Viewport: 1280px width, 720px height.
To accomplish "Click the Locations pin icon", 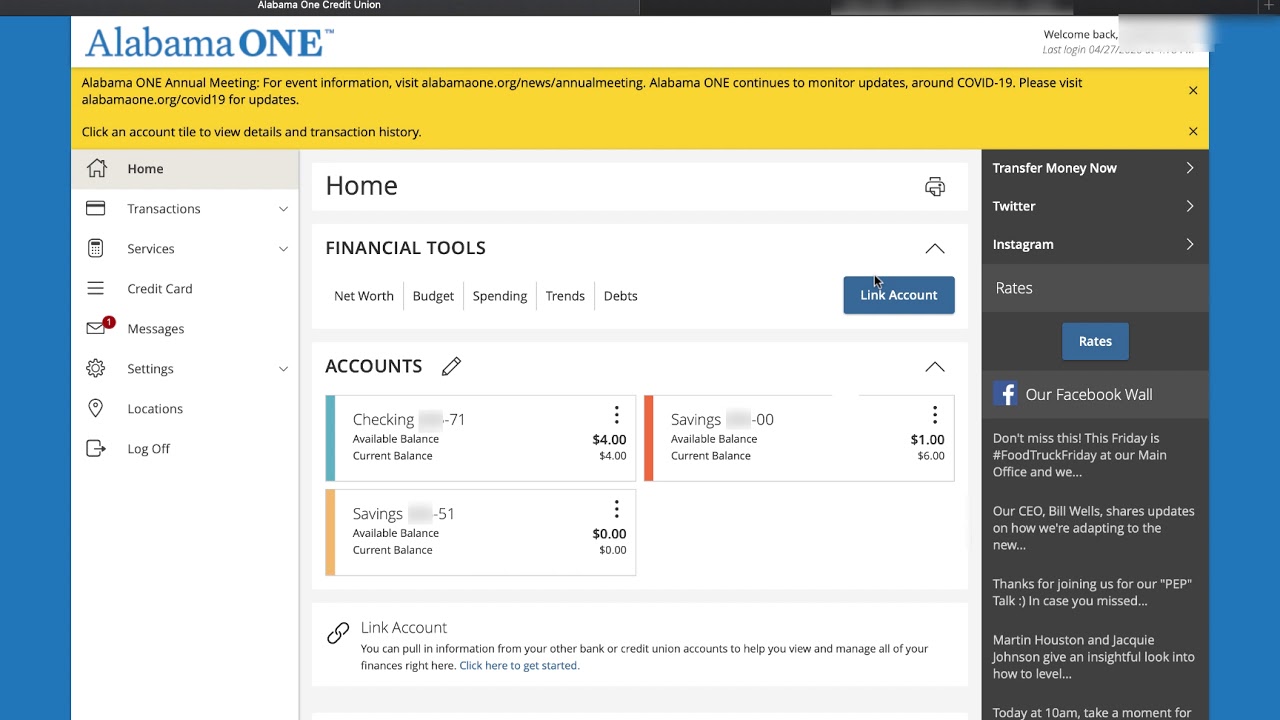I will (96, 408).
